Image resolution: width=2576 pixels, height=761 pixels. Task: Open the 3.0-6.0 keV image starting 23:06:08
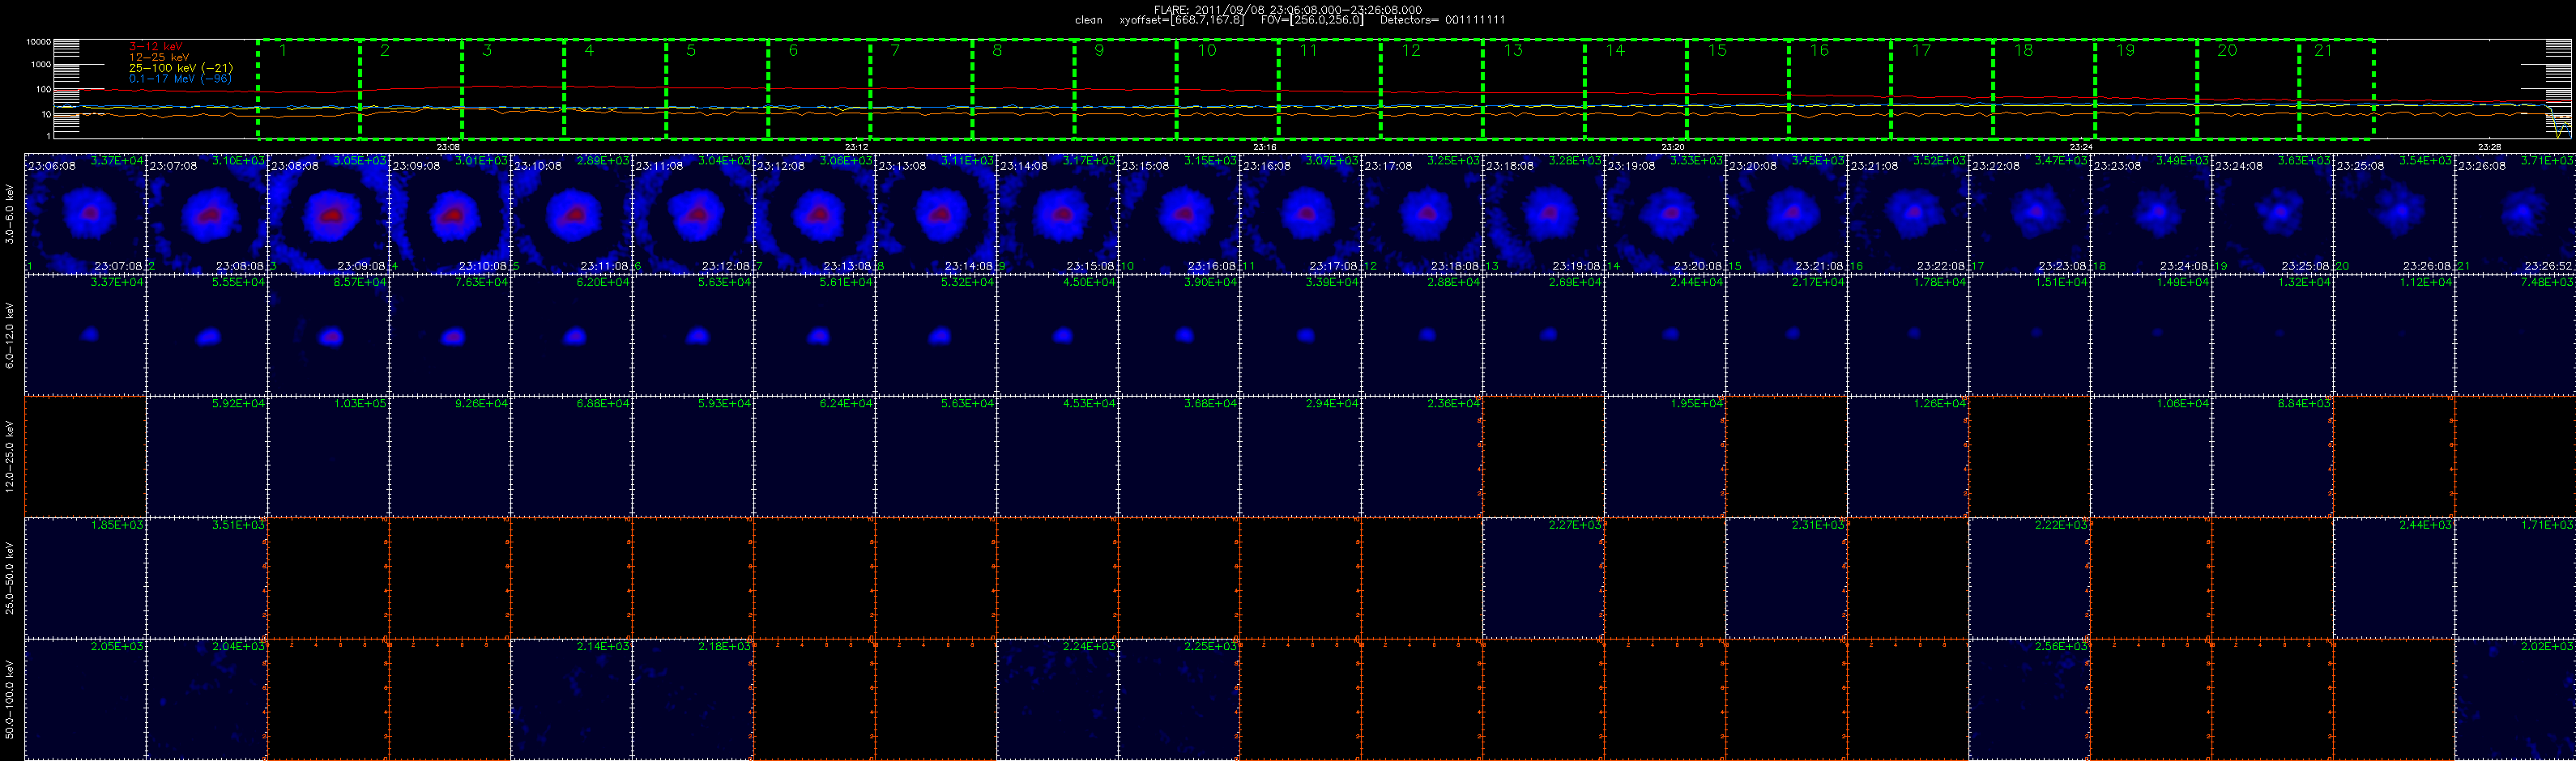pyautogui.click(x=85, y=213)
